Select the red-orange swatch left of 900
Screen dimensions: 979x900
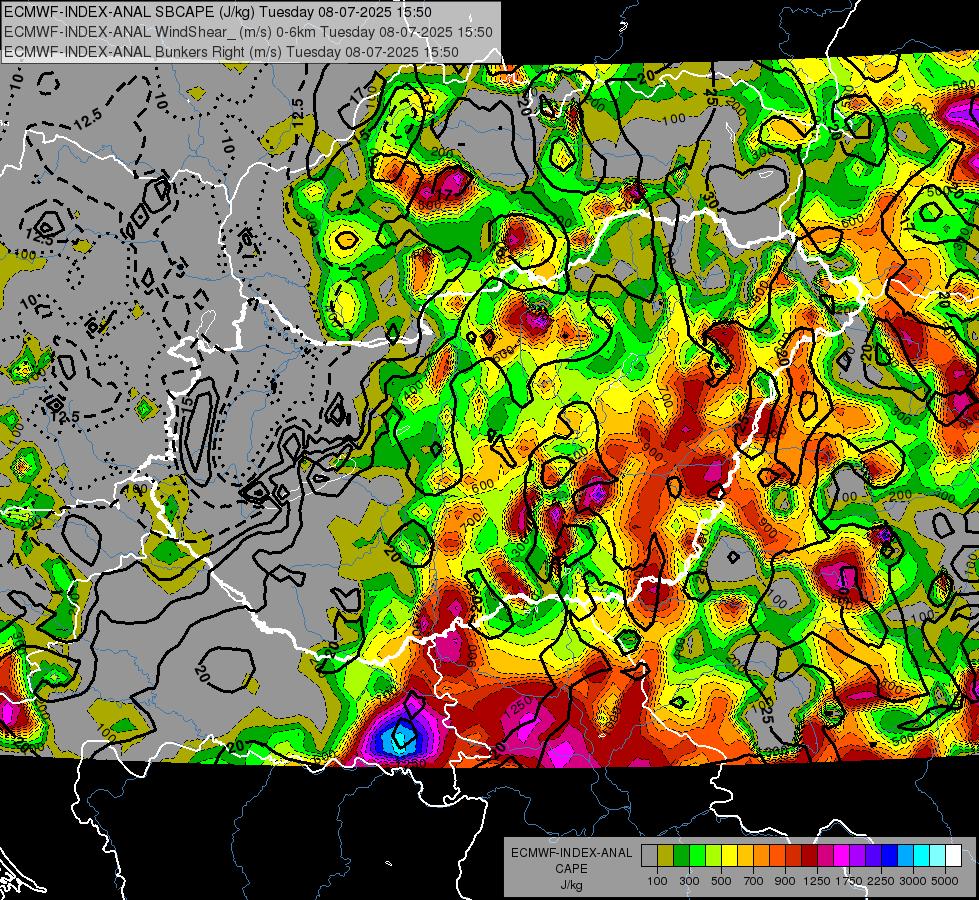pyautogui.click(x=777, y=856)
